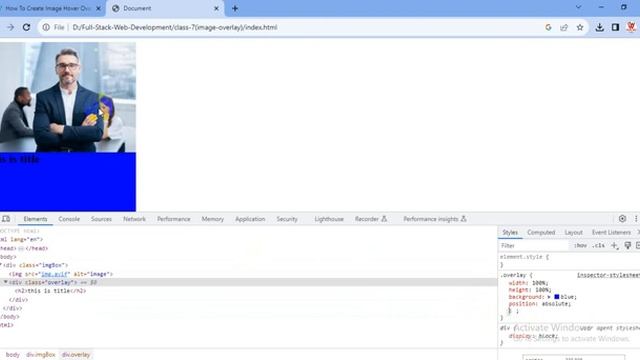Toggle the device toolbar icon in DevTools
Image resolution: width=640 pixels, height=360 pixels.
coord(6,219)
